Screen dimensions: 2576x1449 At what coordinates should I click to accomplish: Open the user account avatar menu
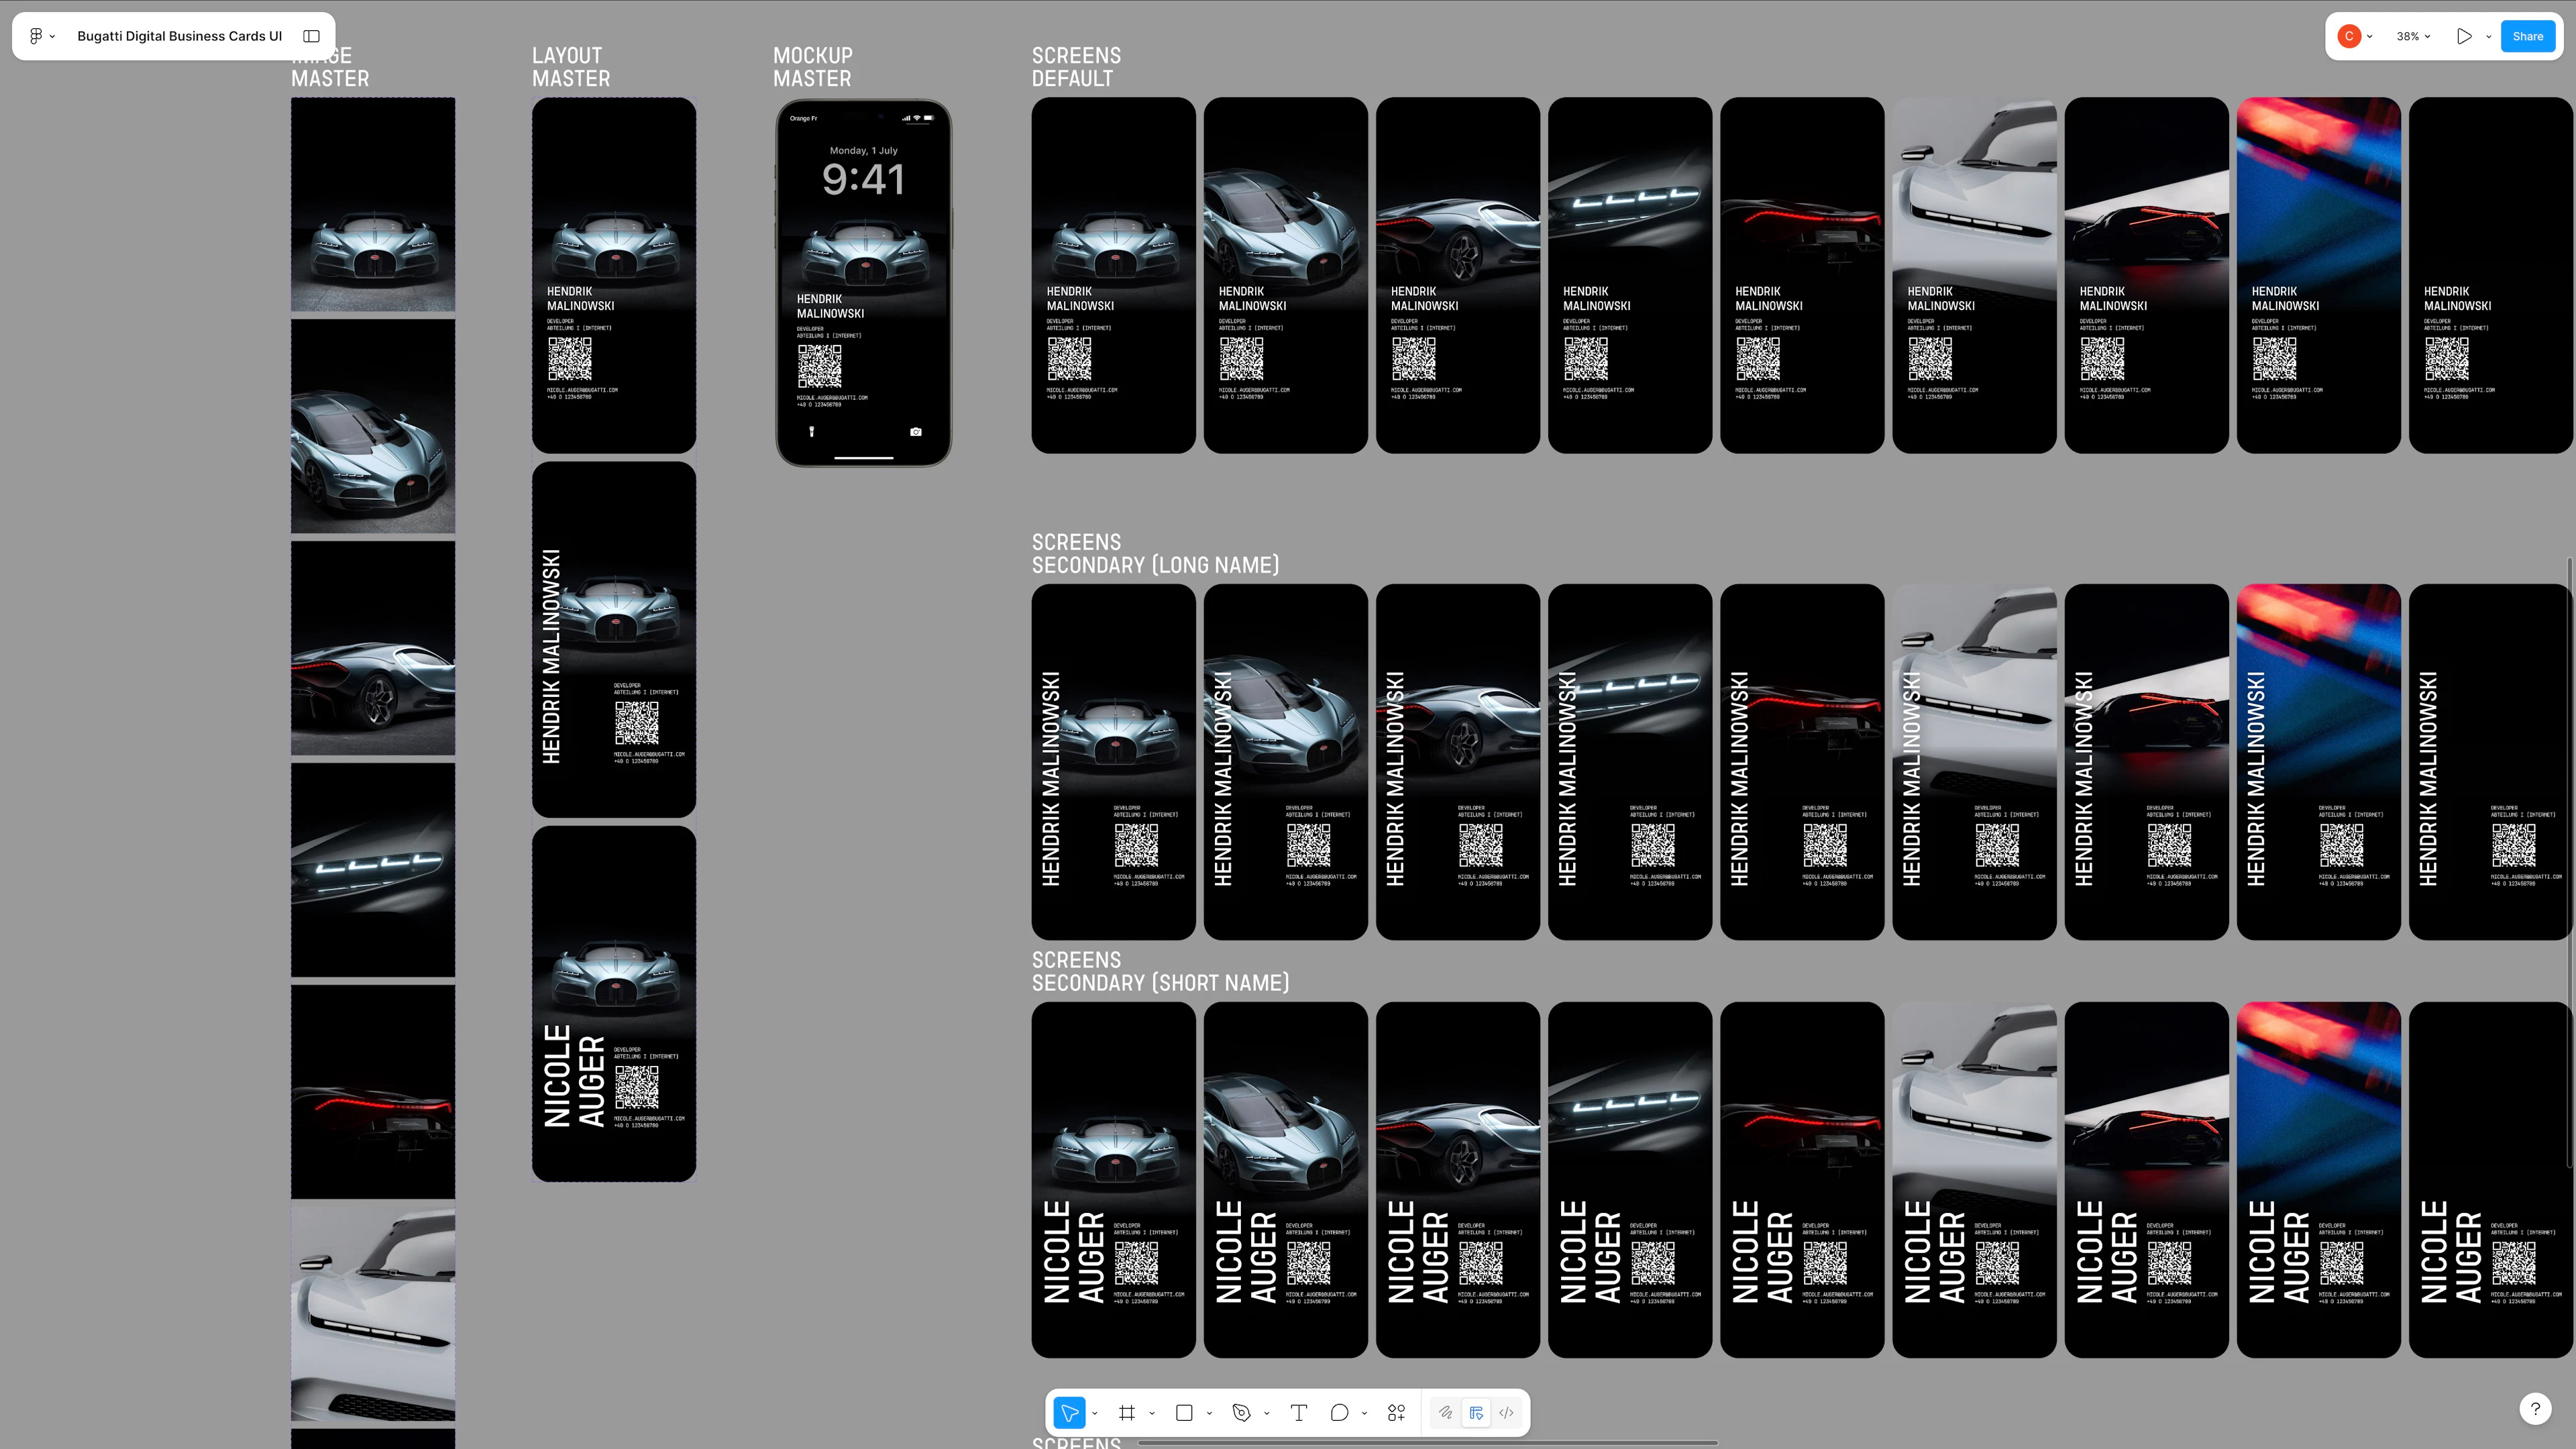(x=2350, y=36)
